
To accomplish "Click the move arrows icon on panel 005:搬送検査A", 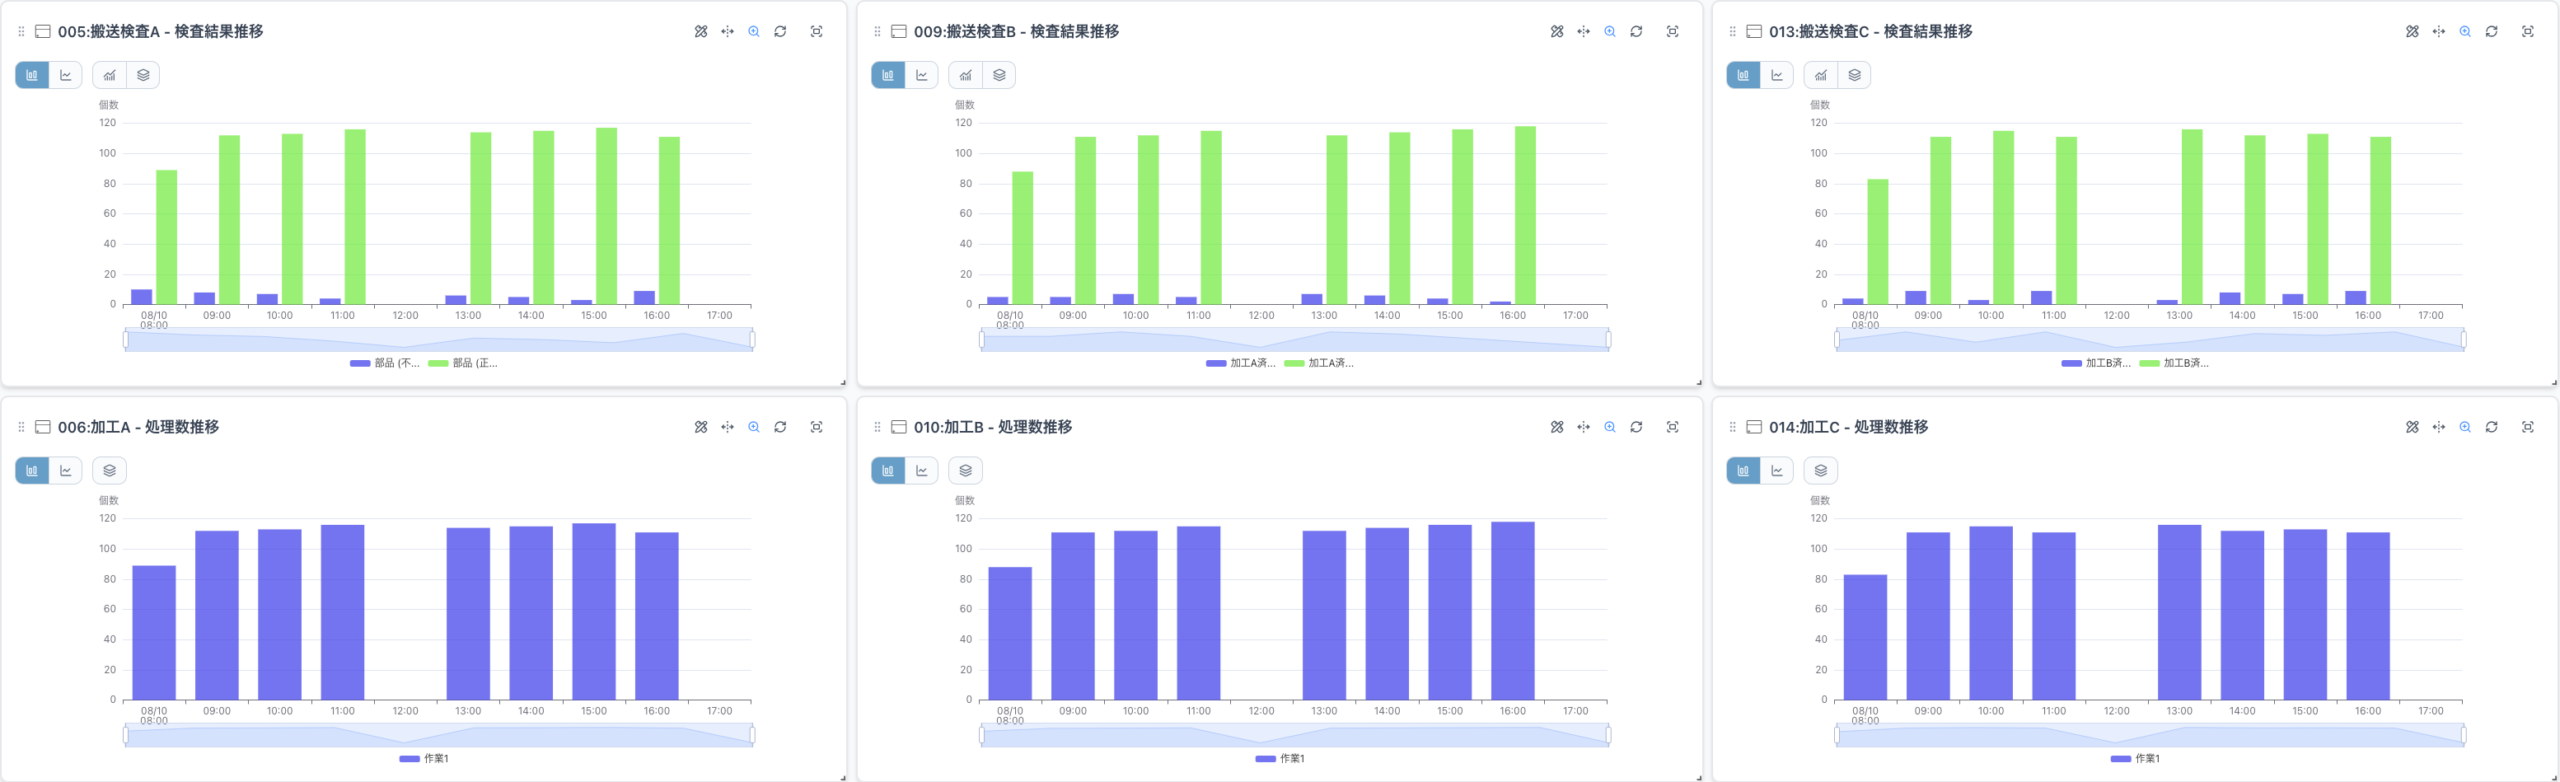I will pyautogui.click(x=728, y=32).
